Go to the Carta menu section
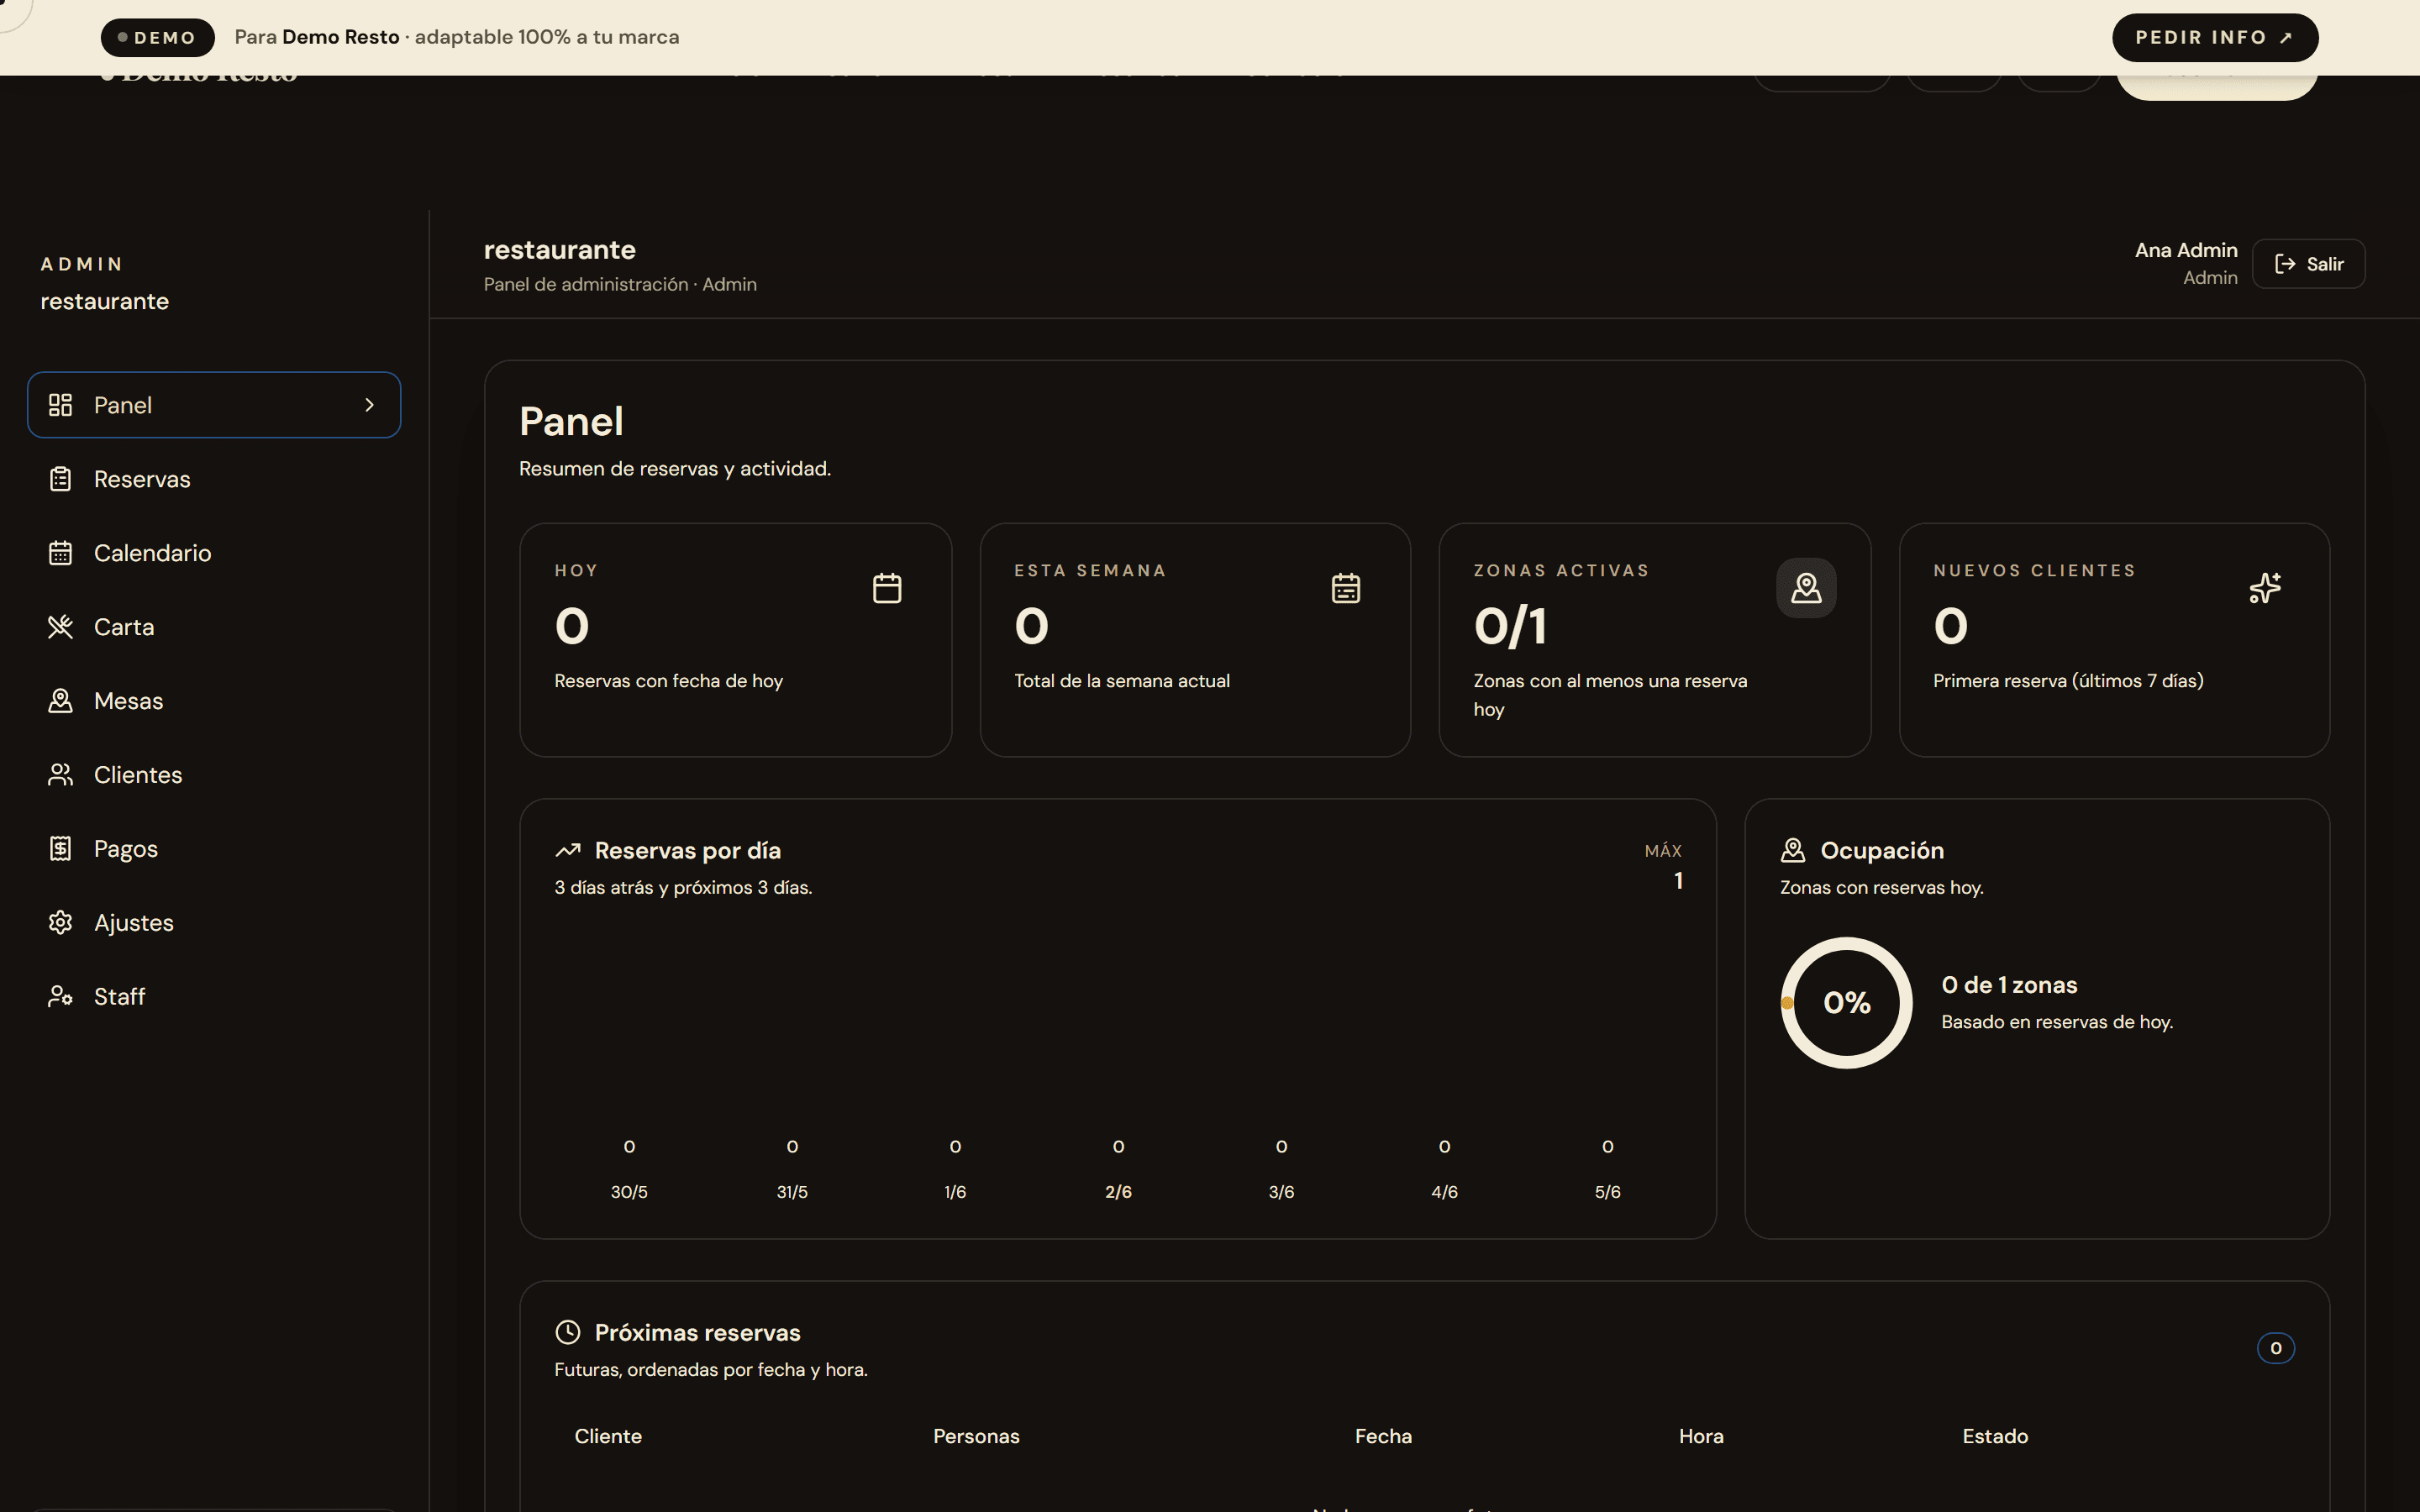The image size is (2420, 1512). (x=214, y=627)
